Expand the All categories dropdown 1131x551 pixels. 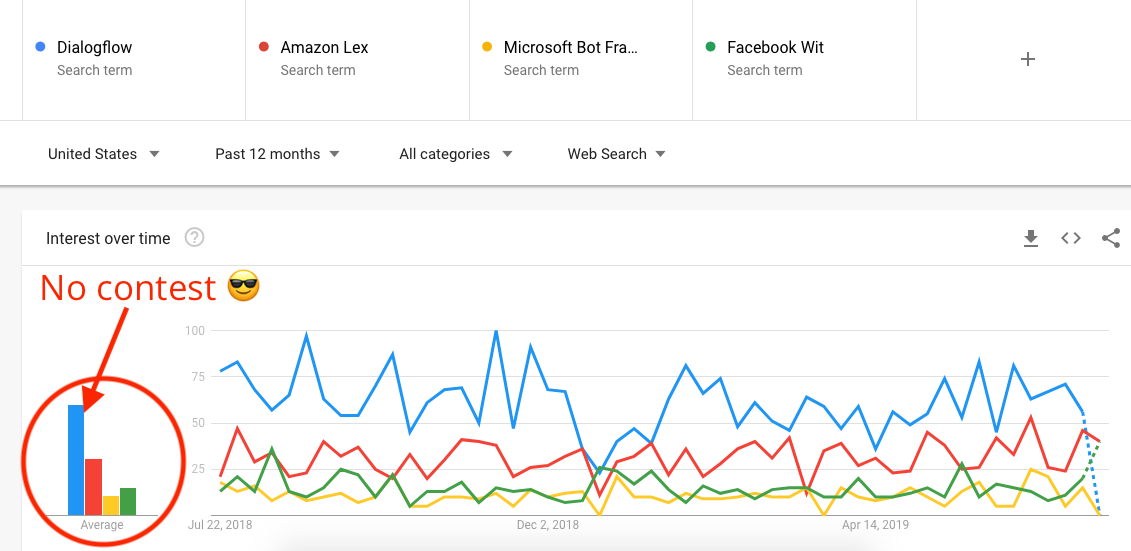pos(455,154)
